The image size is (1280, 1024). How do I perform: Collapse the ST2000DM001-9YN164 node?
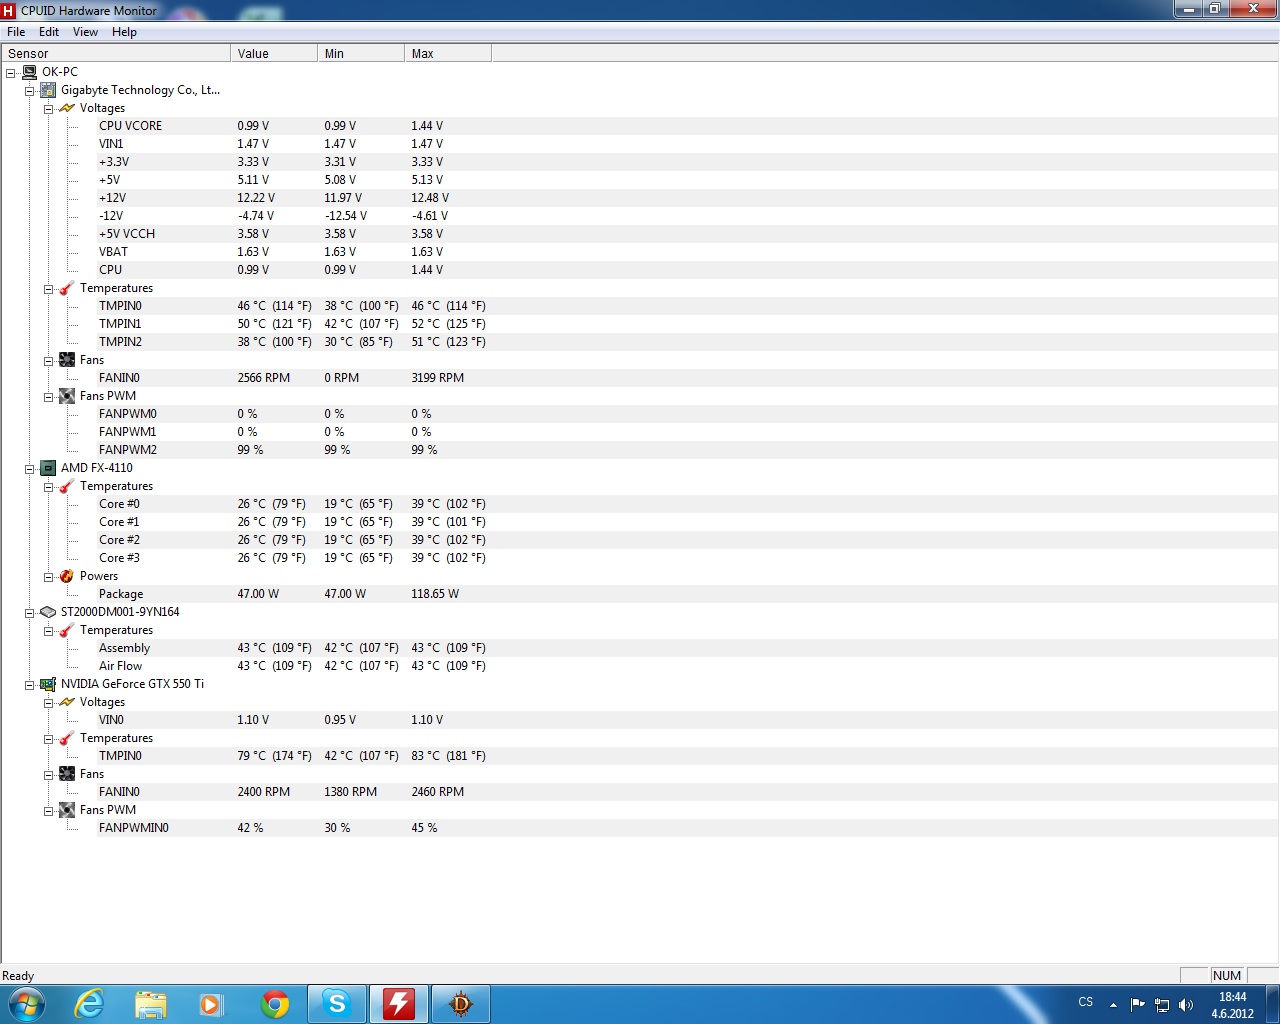(30, 613)
